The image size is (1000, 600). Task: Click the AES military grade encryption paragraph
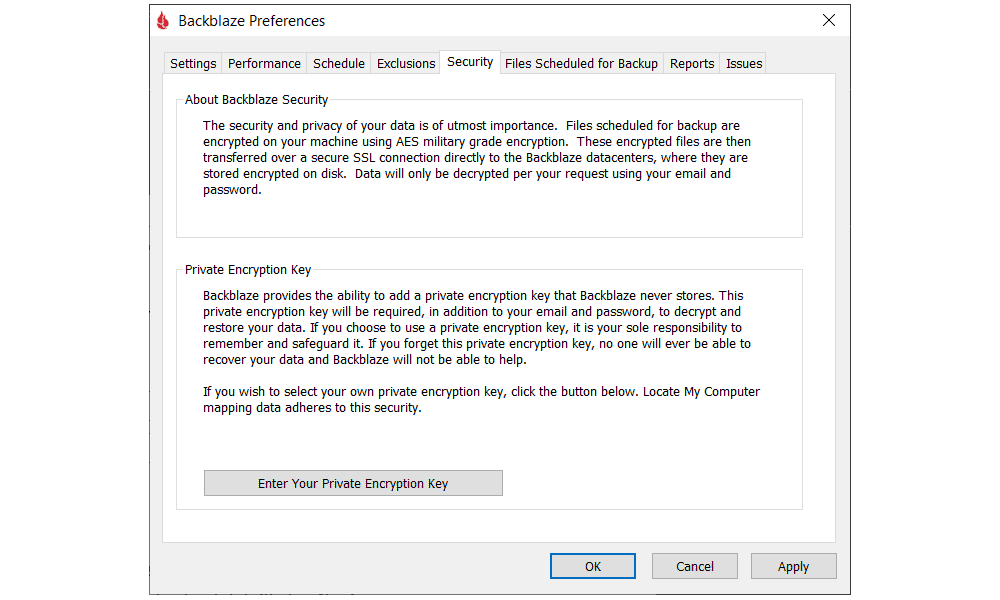point(477,157)
